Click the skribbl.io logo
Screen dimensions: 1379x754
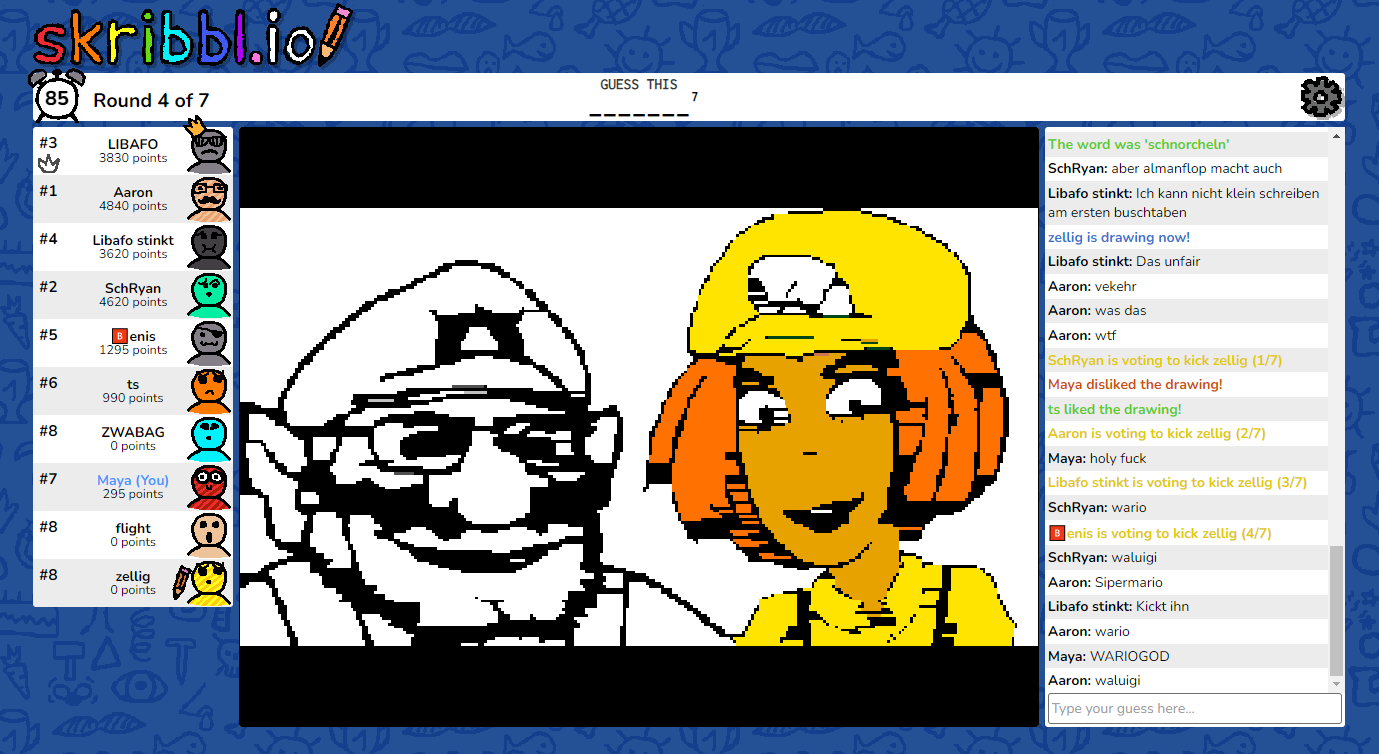click(x=190, y=40)
